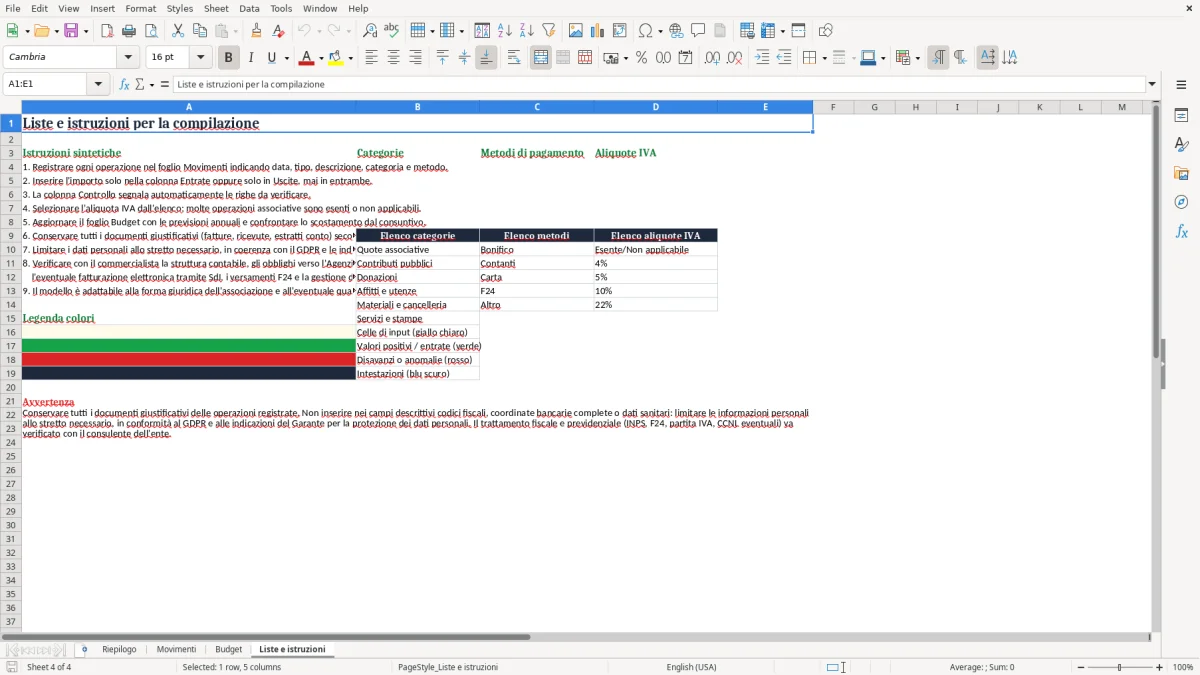
Task: Open the sidebar Navigator panel
Action: click(1181, 202)
